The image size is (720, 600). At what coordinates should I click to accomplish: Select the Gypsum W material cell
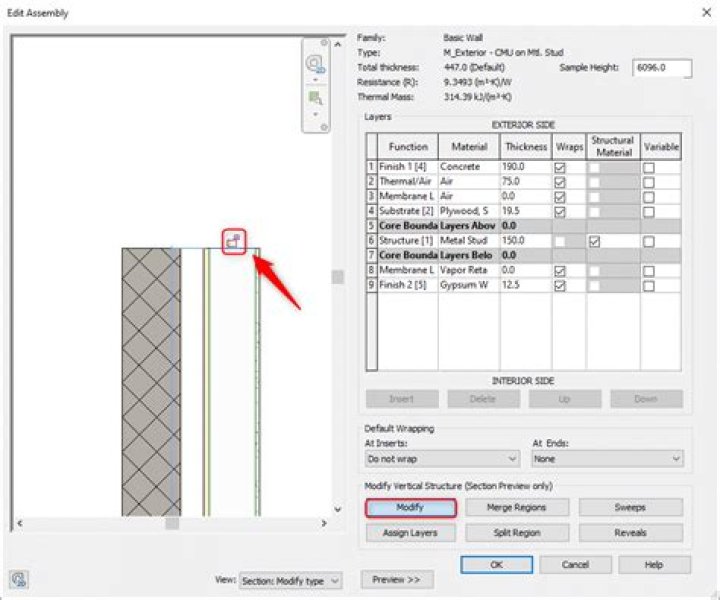point(469,285)
